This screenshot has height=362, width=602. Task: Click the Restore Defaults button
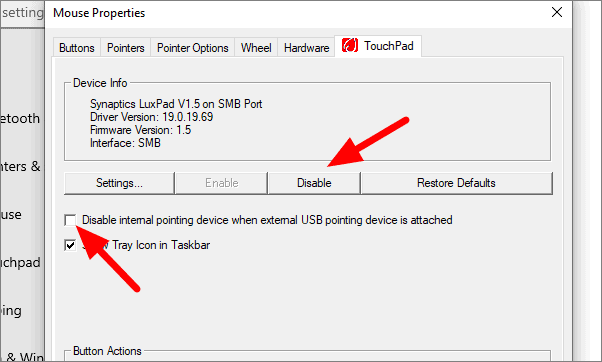456,183
